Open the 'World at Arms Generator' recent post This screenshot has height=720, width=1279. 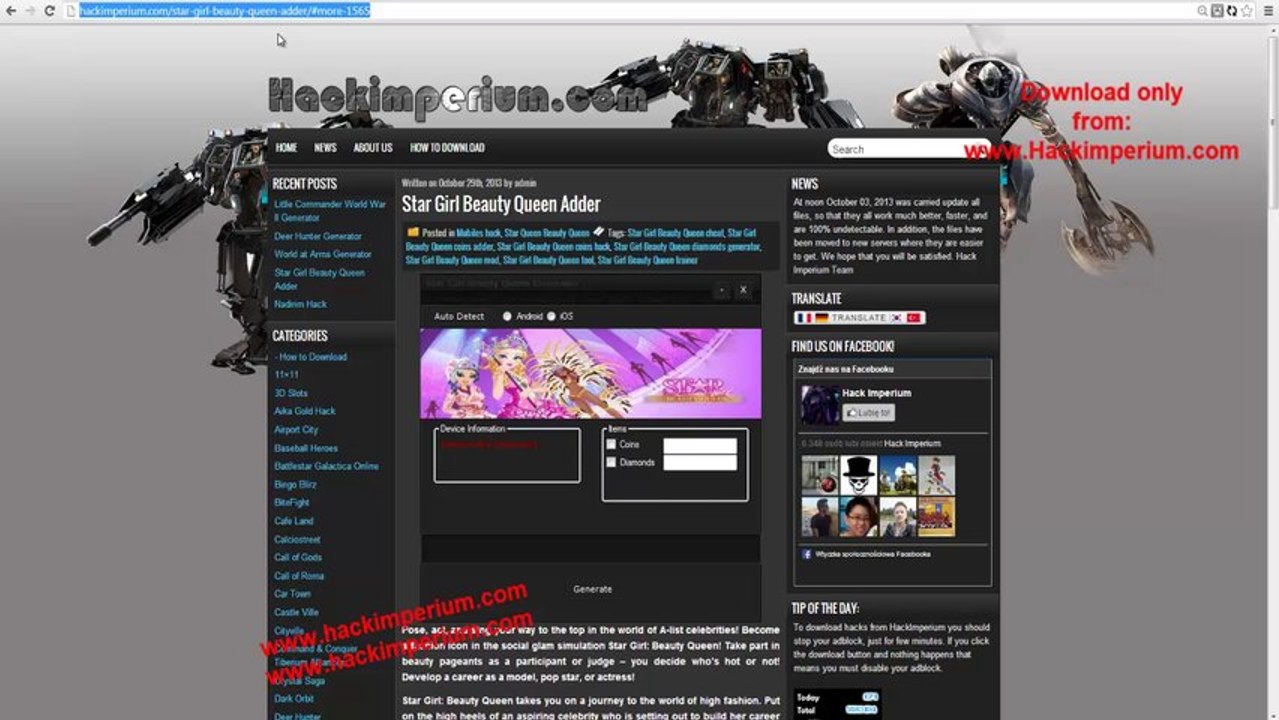pyautogui.click(x=323, y=254)
